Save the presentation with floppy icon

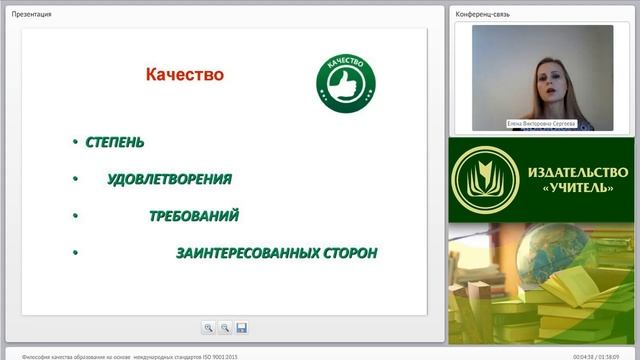click(242, 328)
